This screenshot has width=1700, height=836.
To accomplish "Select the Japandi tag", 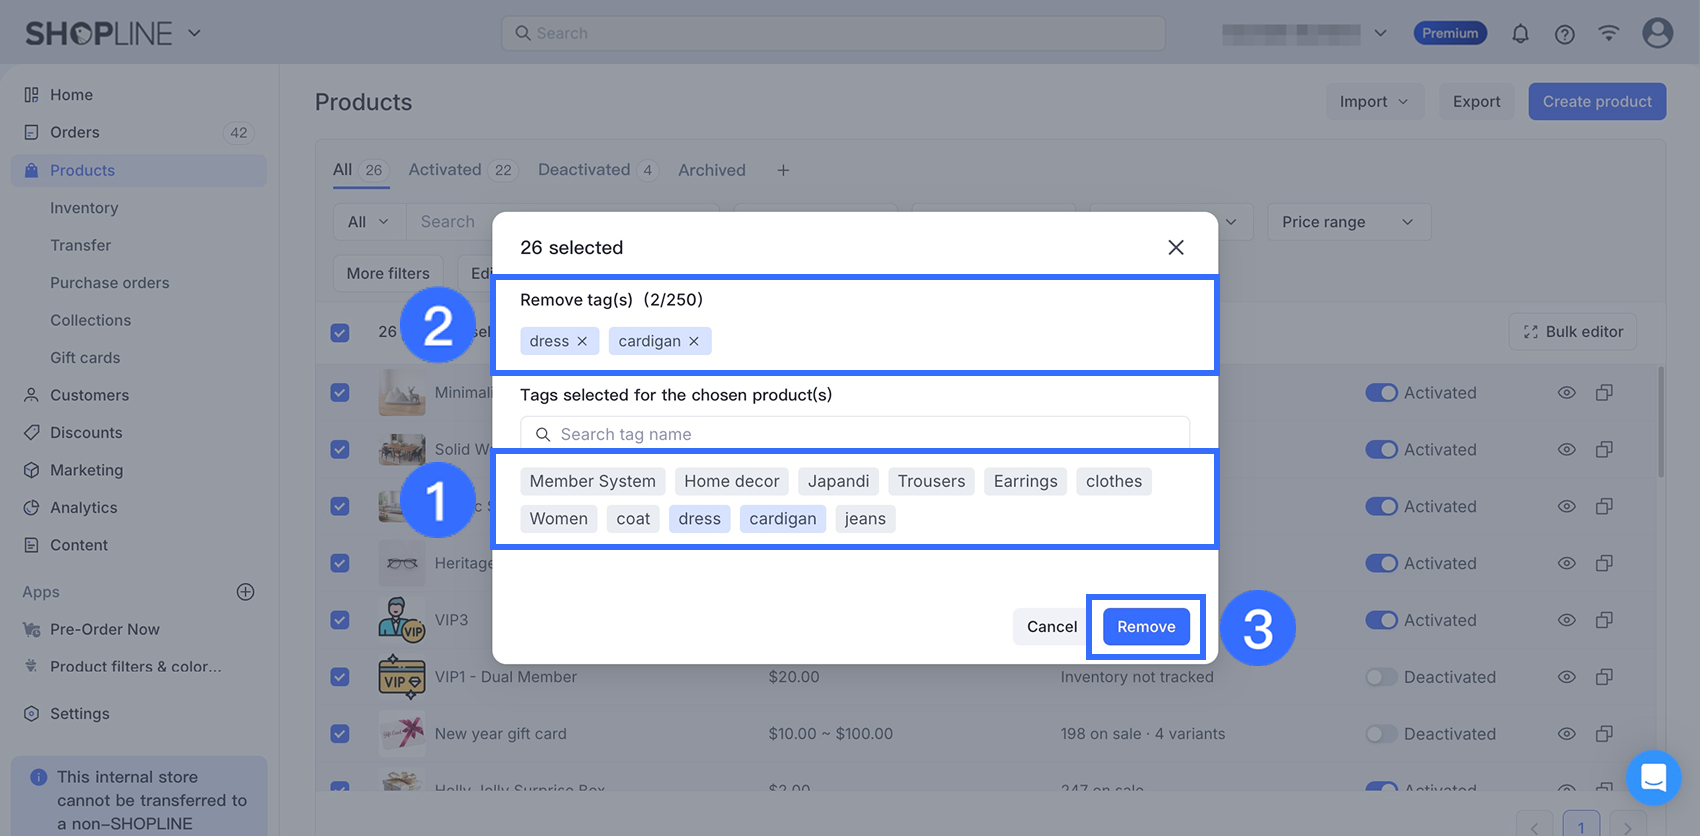I will pos(838,481).
